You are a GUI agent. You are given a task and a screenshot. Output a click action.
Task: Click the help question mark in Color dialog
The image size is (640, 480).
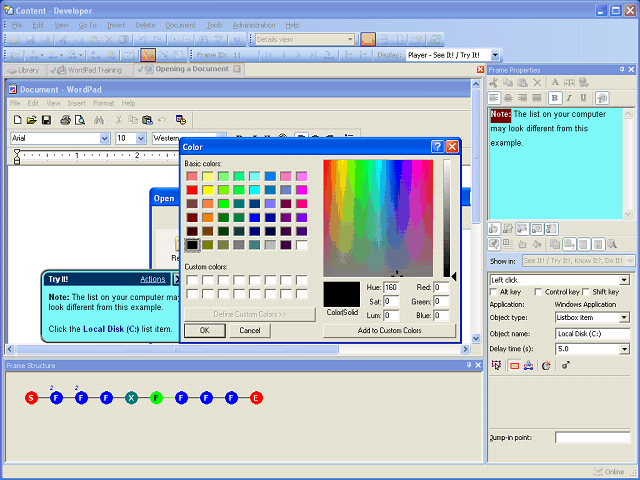[437, 147]
